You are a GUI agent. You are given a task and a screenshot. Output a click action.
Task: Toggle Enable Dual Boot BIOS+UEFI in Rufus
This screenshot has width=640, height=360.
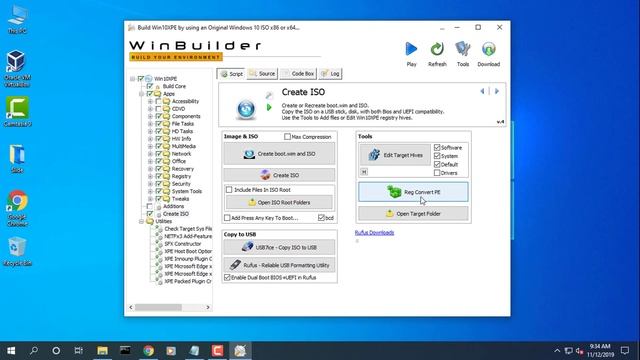227,278
